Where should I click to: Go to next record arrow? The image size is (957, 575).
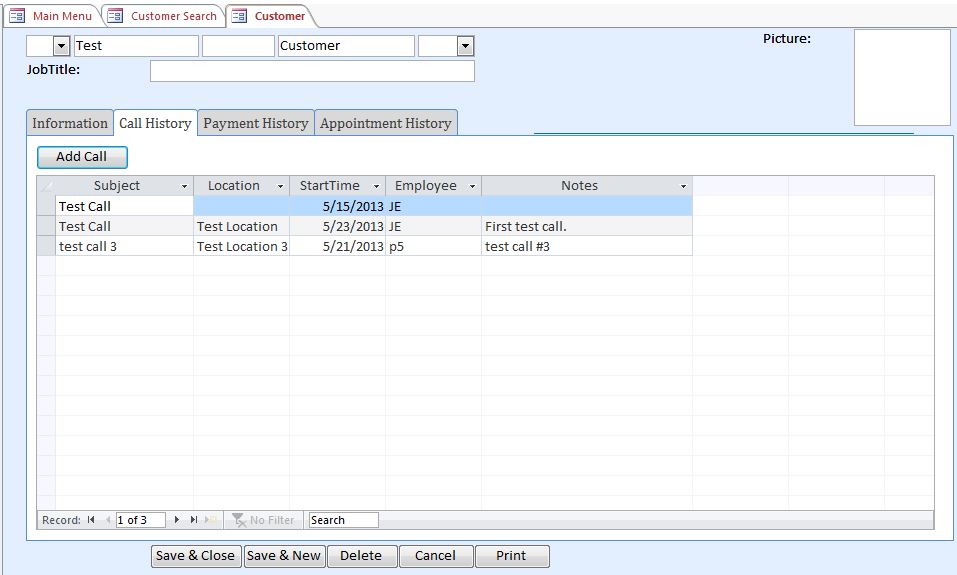(x=177, y=520)
